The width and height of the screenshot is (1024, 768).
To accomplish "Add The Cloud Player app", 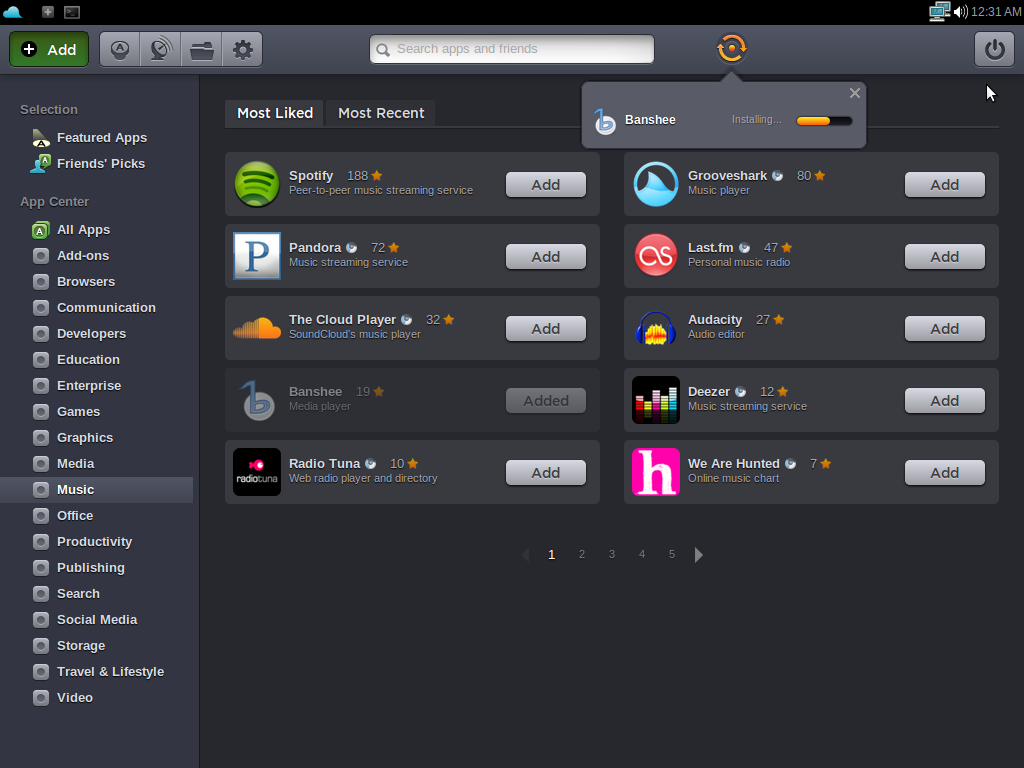I will (x=545, y=328).
